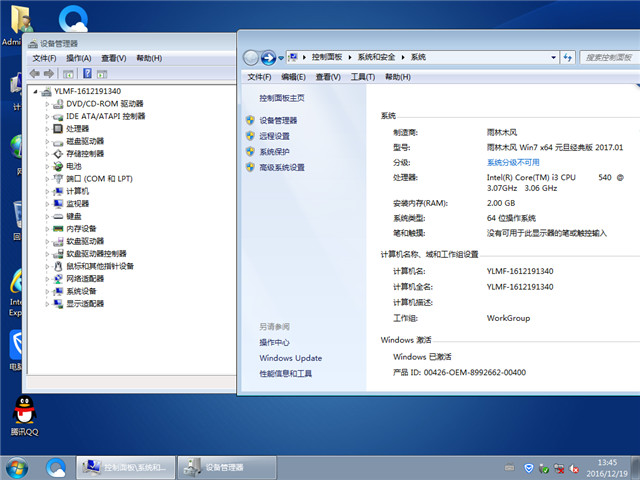Open the Windows Update link

tap(291, 358)
